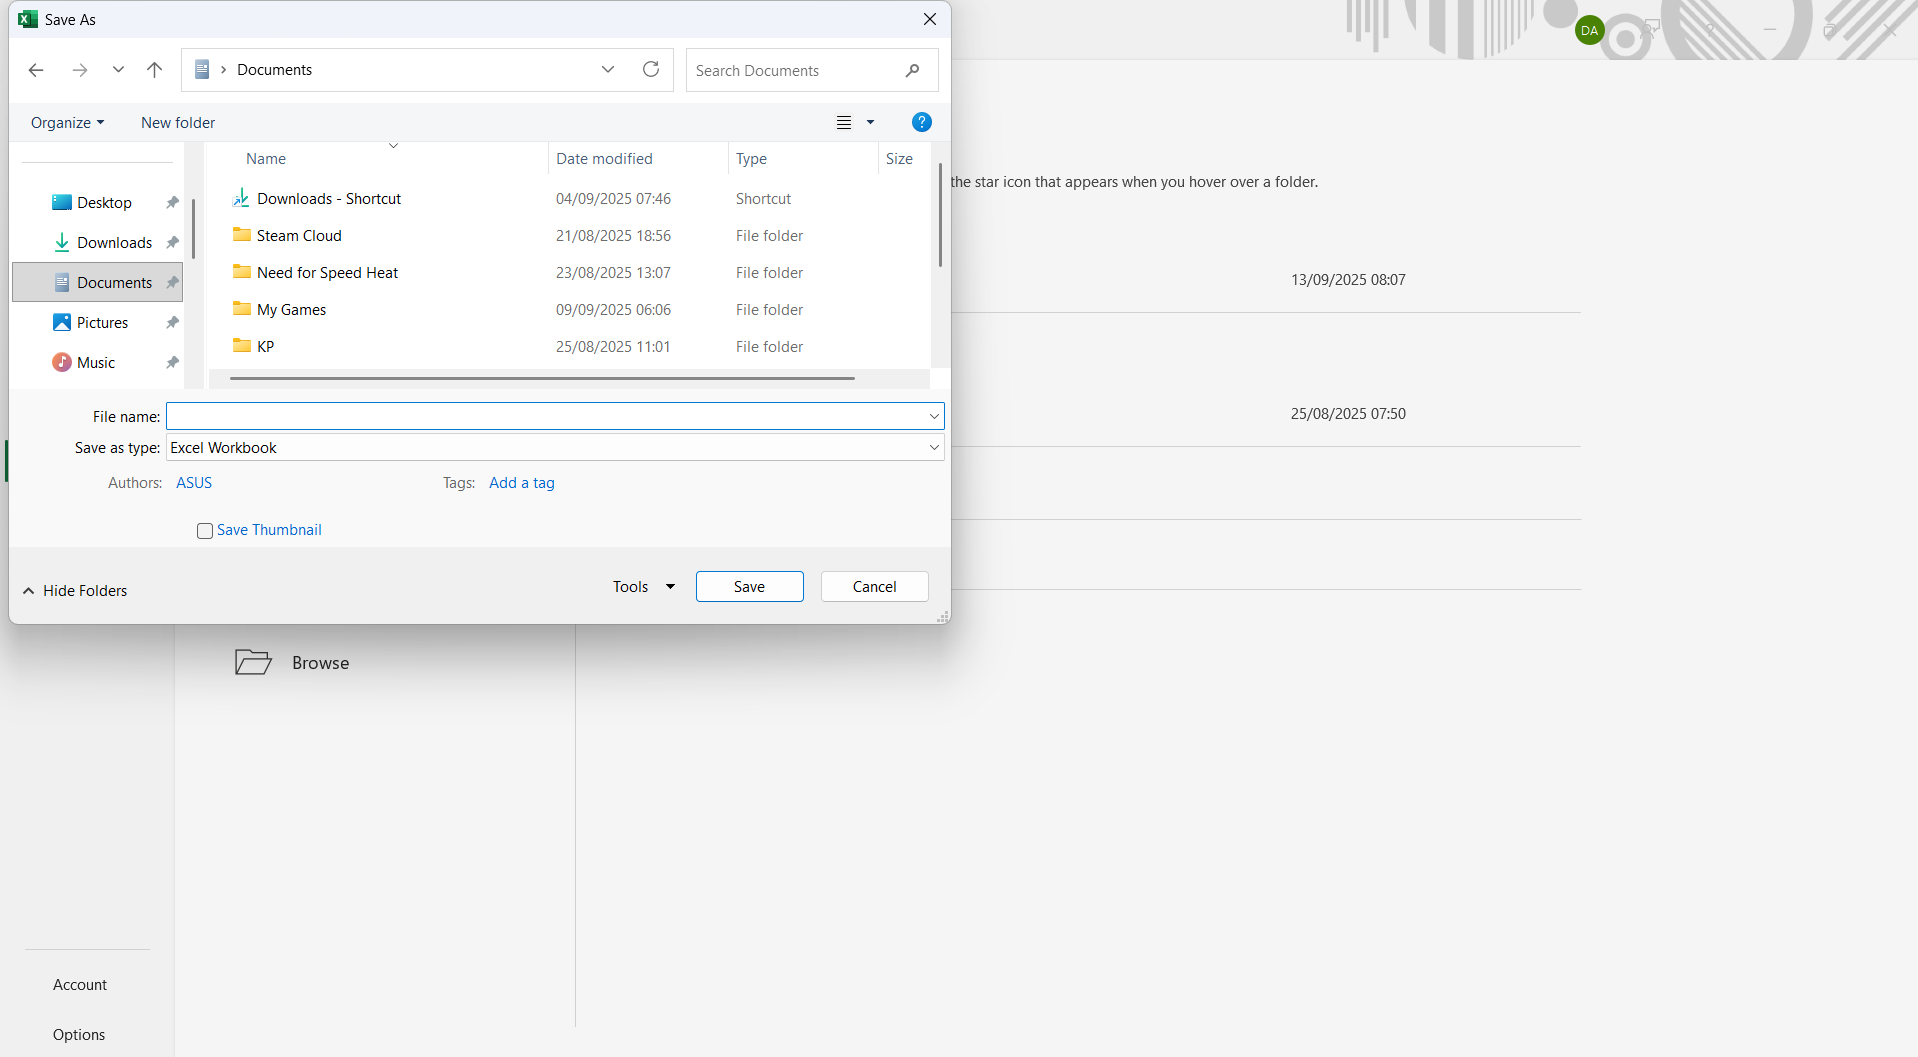Sort files by Date modified column
This screenshot has width=1918, height=1057.
tap(604, 159)
